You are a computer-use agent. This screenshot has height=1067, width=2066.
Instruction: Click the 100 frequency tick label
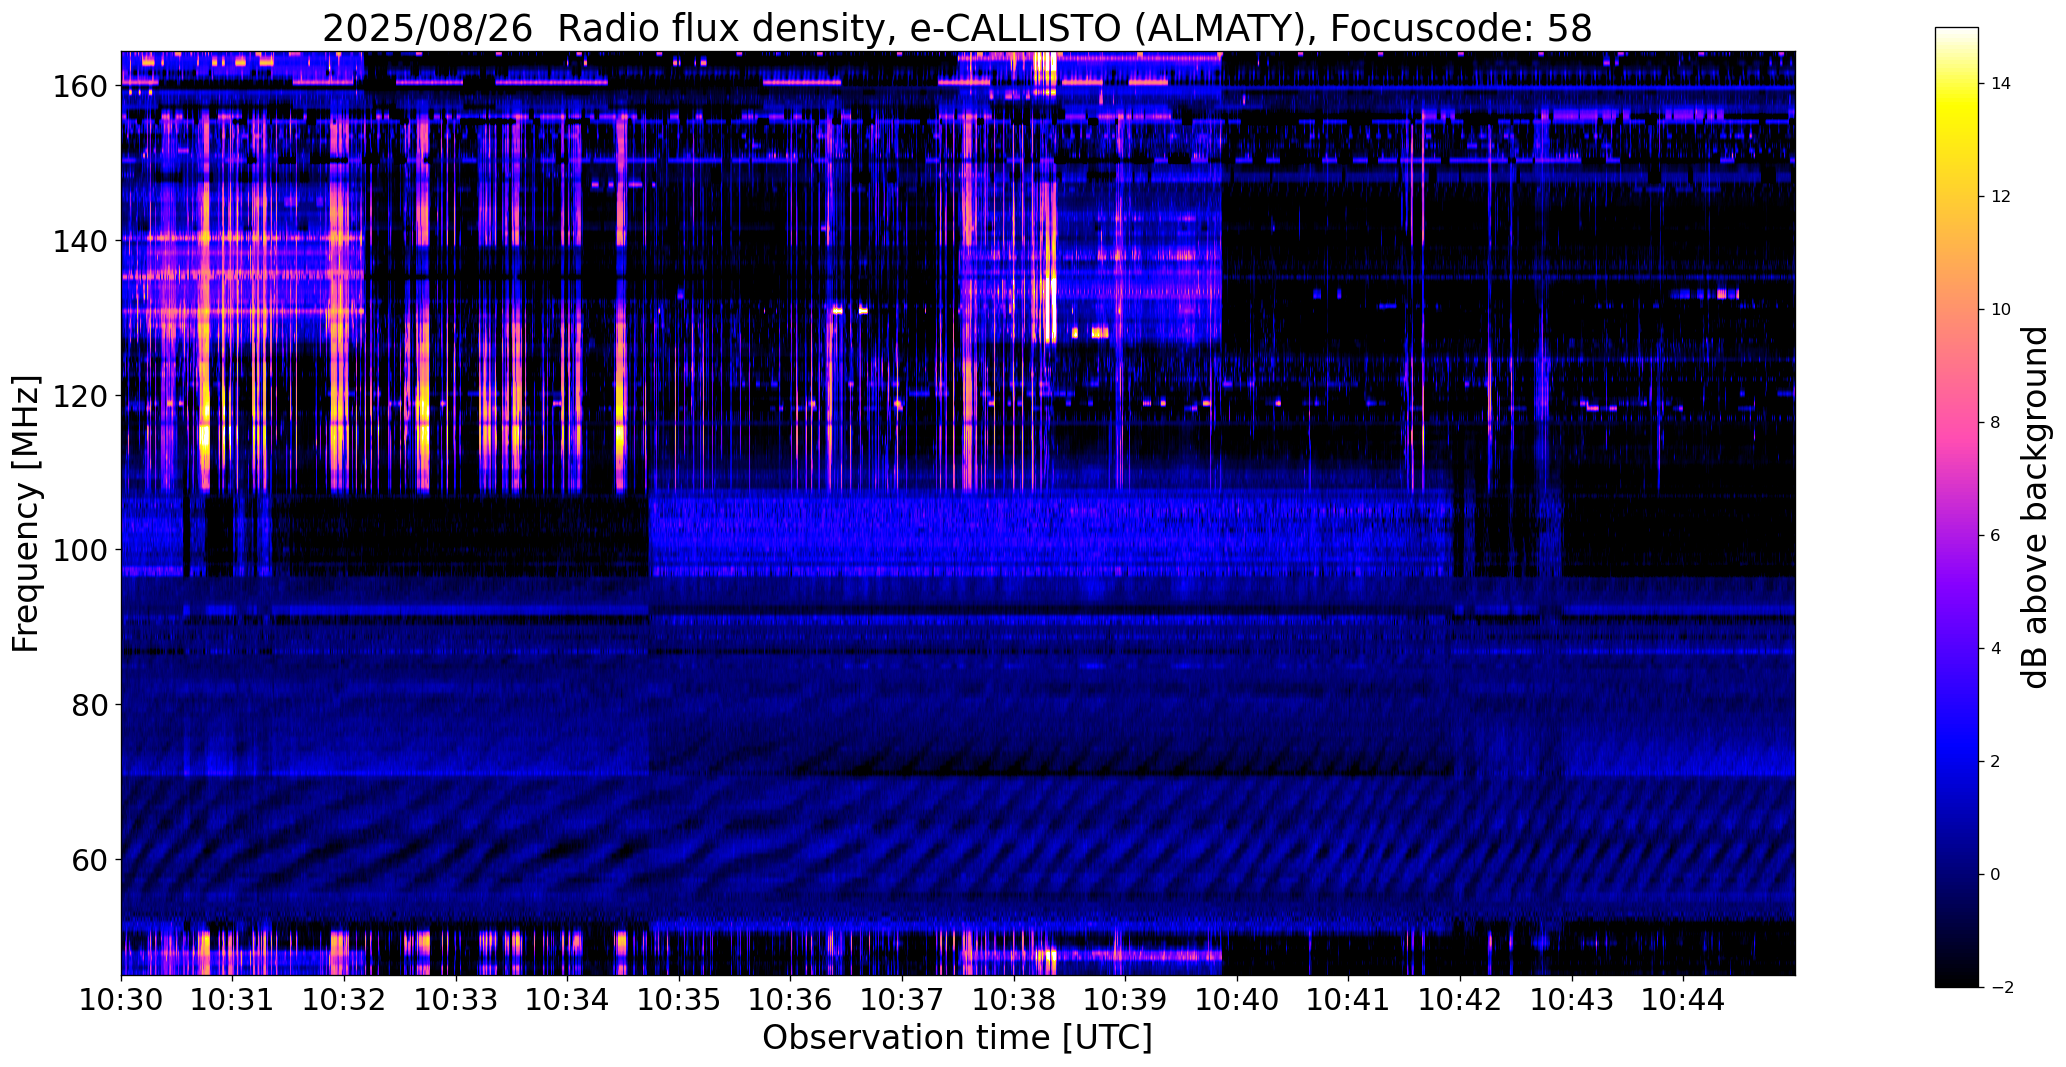click(x=82, y=550)
